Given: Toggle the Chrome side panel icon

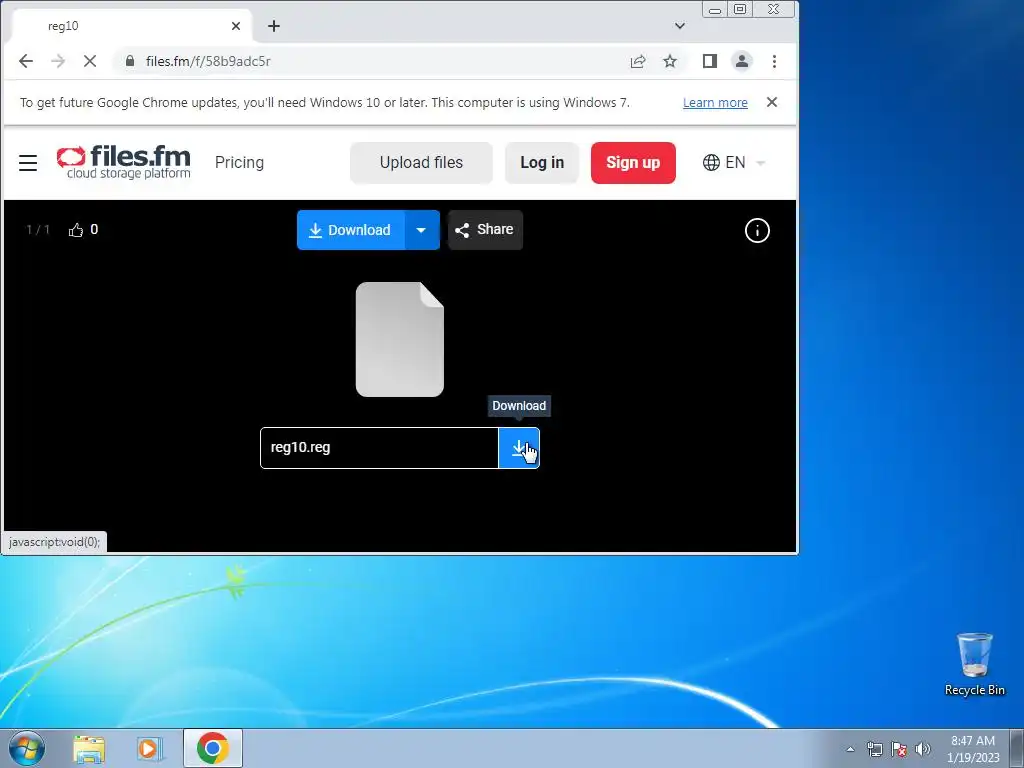Looking at the screenshot, I should click(x=710, y=61).
